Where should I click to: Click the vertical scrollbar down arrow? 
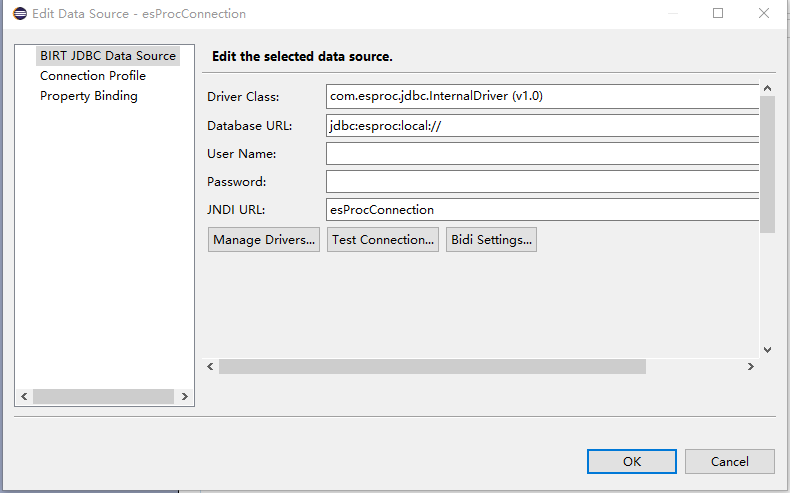click(x=767, y=349)
